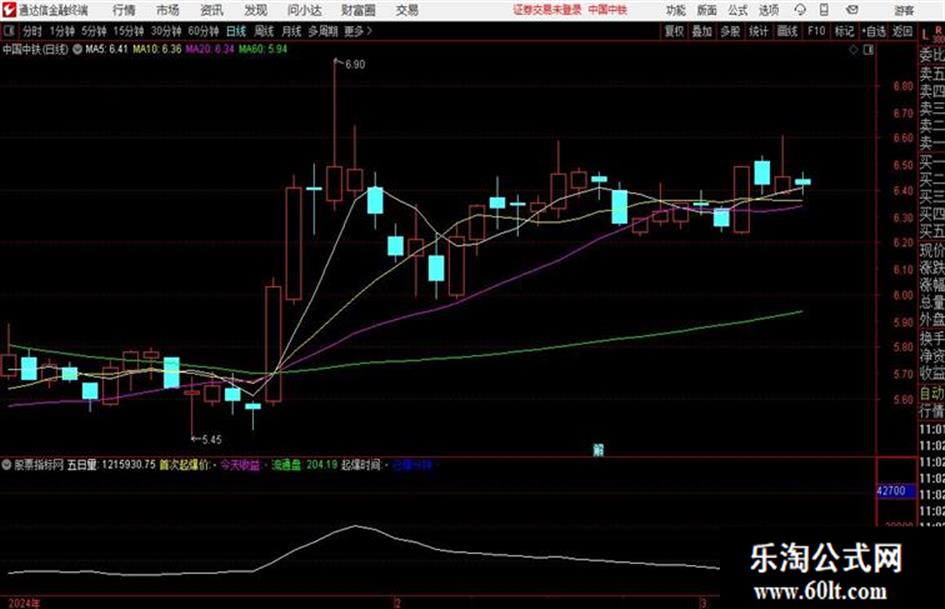Open the 功能 menu

[x=676, y=10]
